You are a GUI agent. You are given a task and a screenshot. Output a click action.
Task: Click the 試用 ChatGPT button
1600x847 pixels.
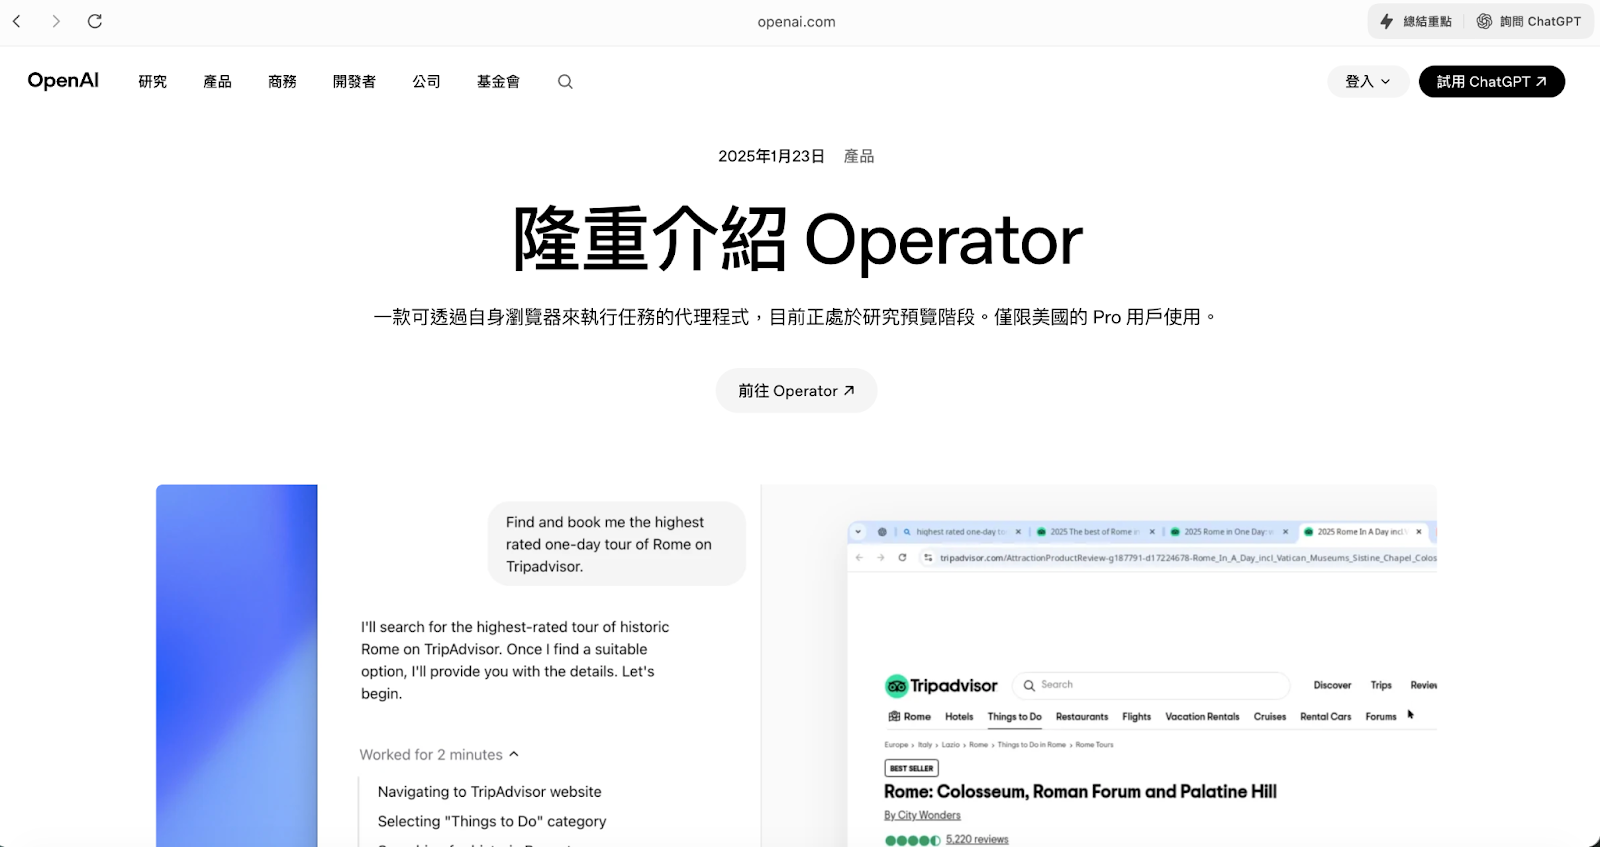point(1491,82)
